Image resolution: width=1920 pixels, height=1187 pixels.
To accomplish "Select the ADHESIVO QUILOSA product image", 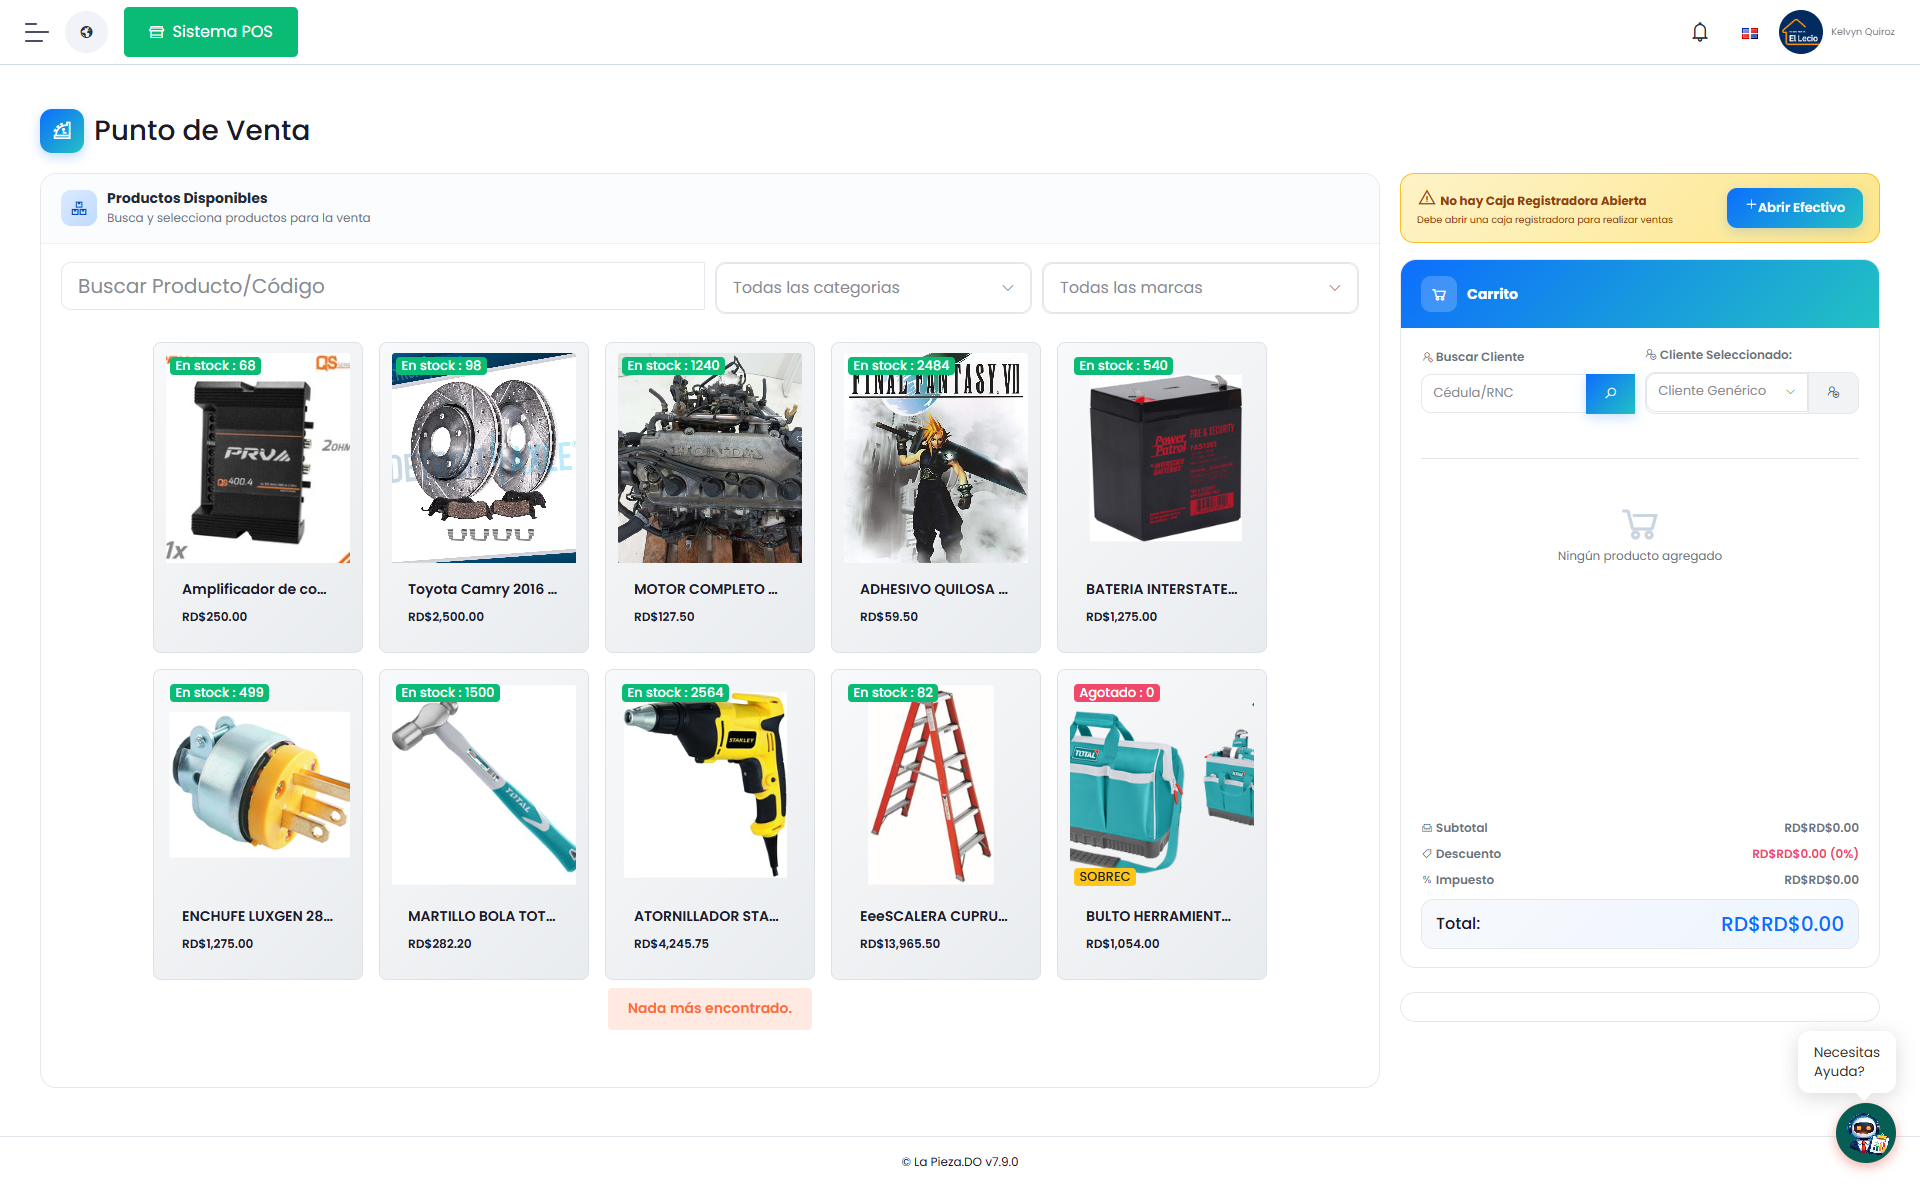I will click(936, 458).
